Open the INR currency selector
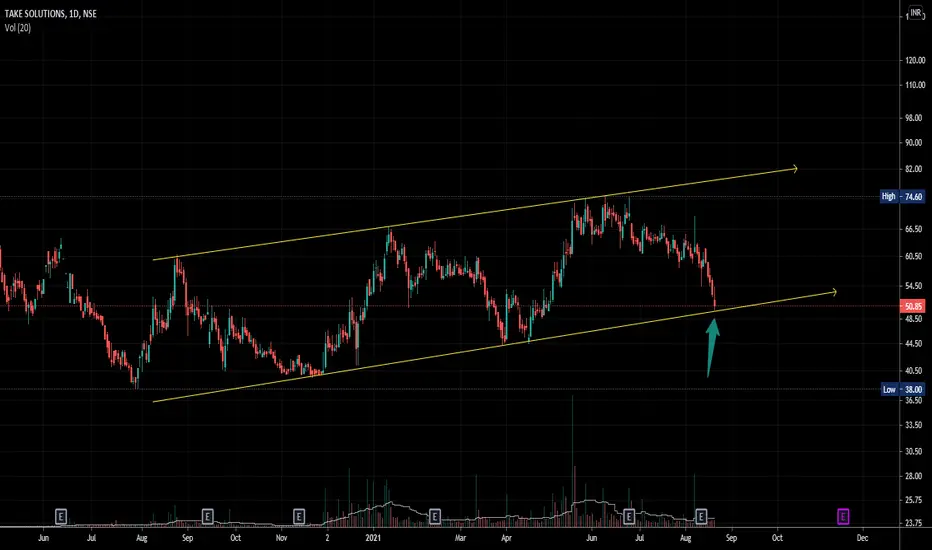The height and width of the screenshot is (550, 932). [x=916, y=13]
